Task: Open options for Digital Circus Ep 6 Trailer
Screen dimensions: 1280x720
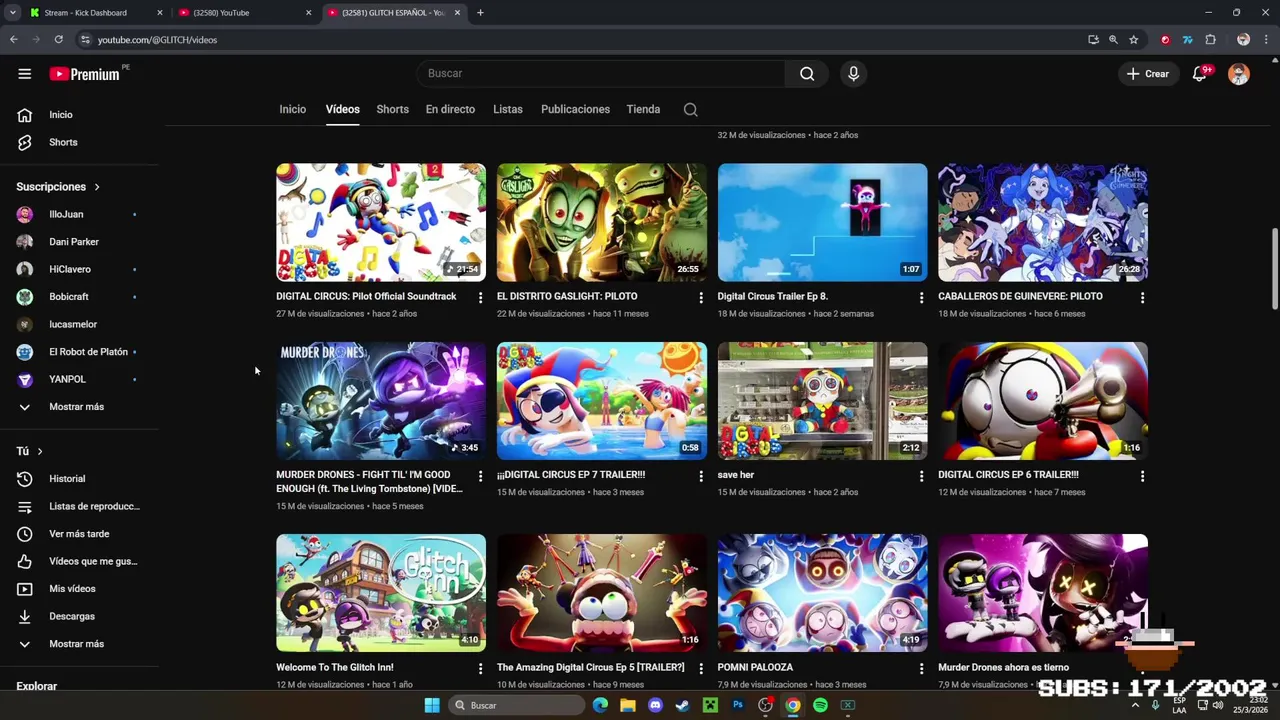Action: (1142, 477)
